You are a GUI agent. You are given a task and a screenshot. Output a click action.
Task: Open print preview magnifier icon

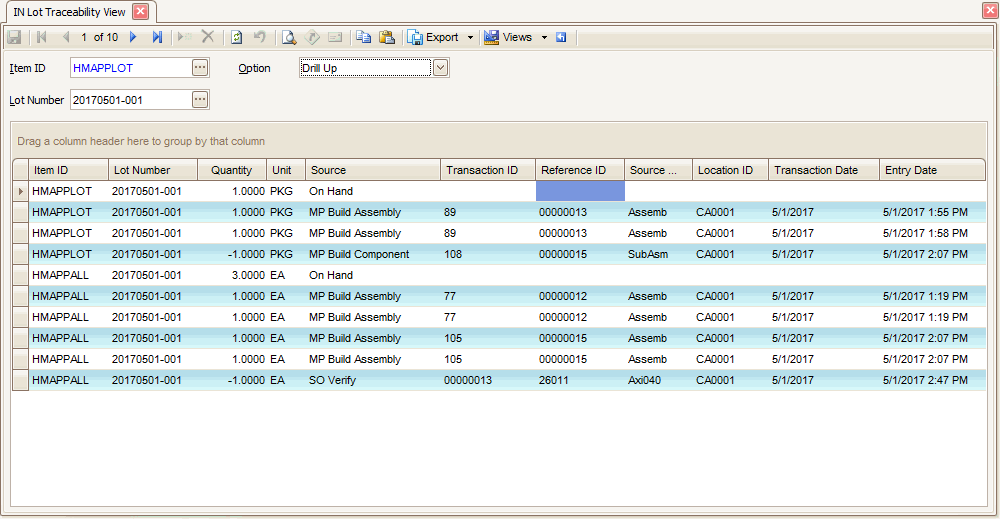click(289, 37)
